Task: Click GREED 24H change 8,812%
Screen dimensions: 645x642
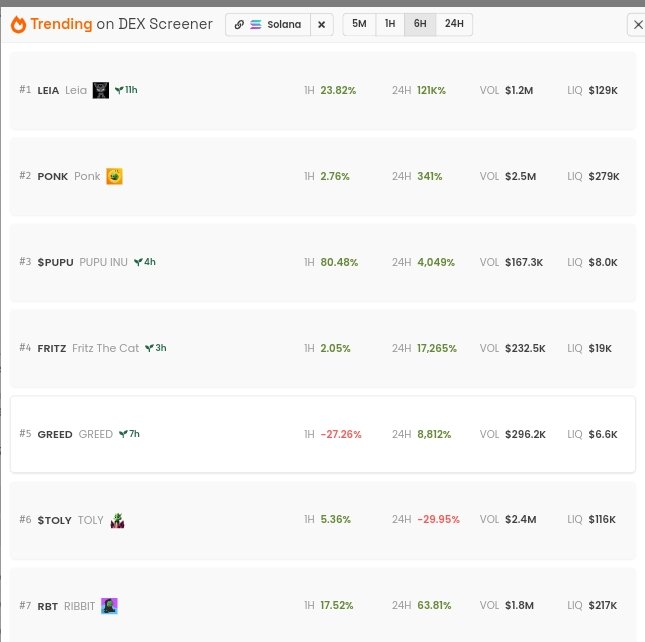Action: coord(434,434)
